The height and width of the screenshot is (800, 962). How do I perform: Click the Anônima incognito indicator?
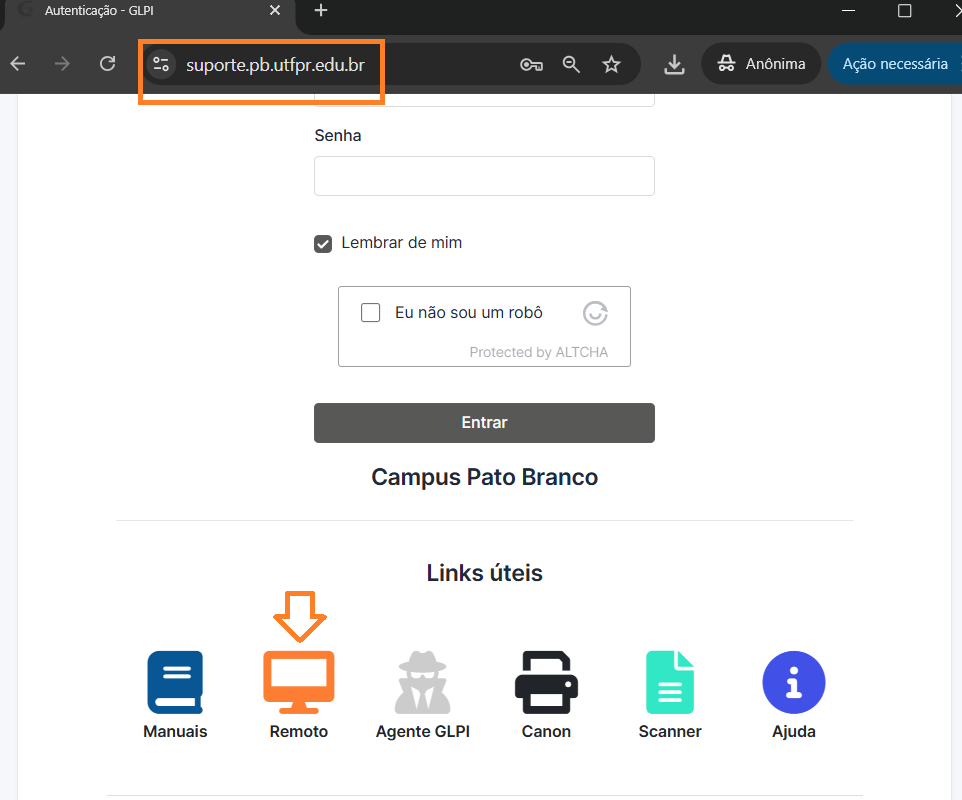click(x=761, y=64)
